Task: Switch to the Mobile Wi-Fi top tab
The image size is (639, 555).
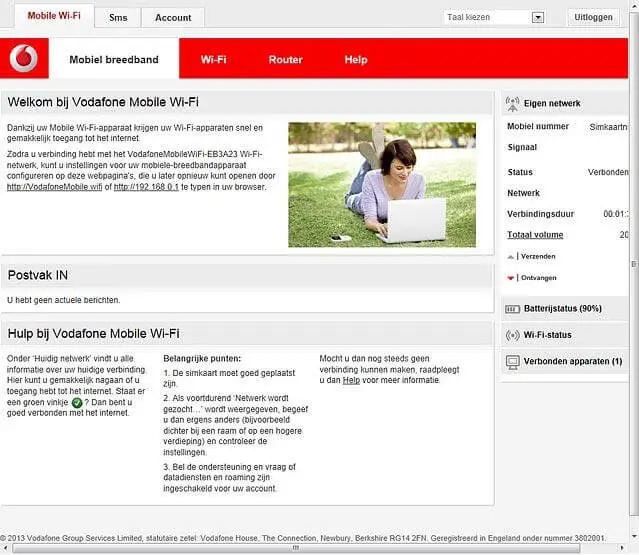Action: point(54,16)
